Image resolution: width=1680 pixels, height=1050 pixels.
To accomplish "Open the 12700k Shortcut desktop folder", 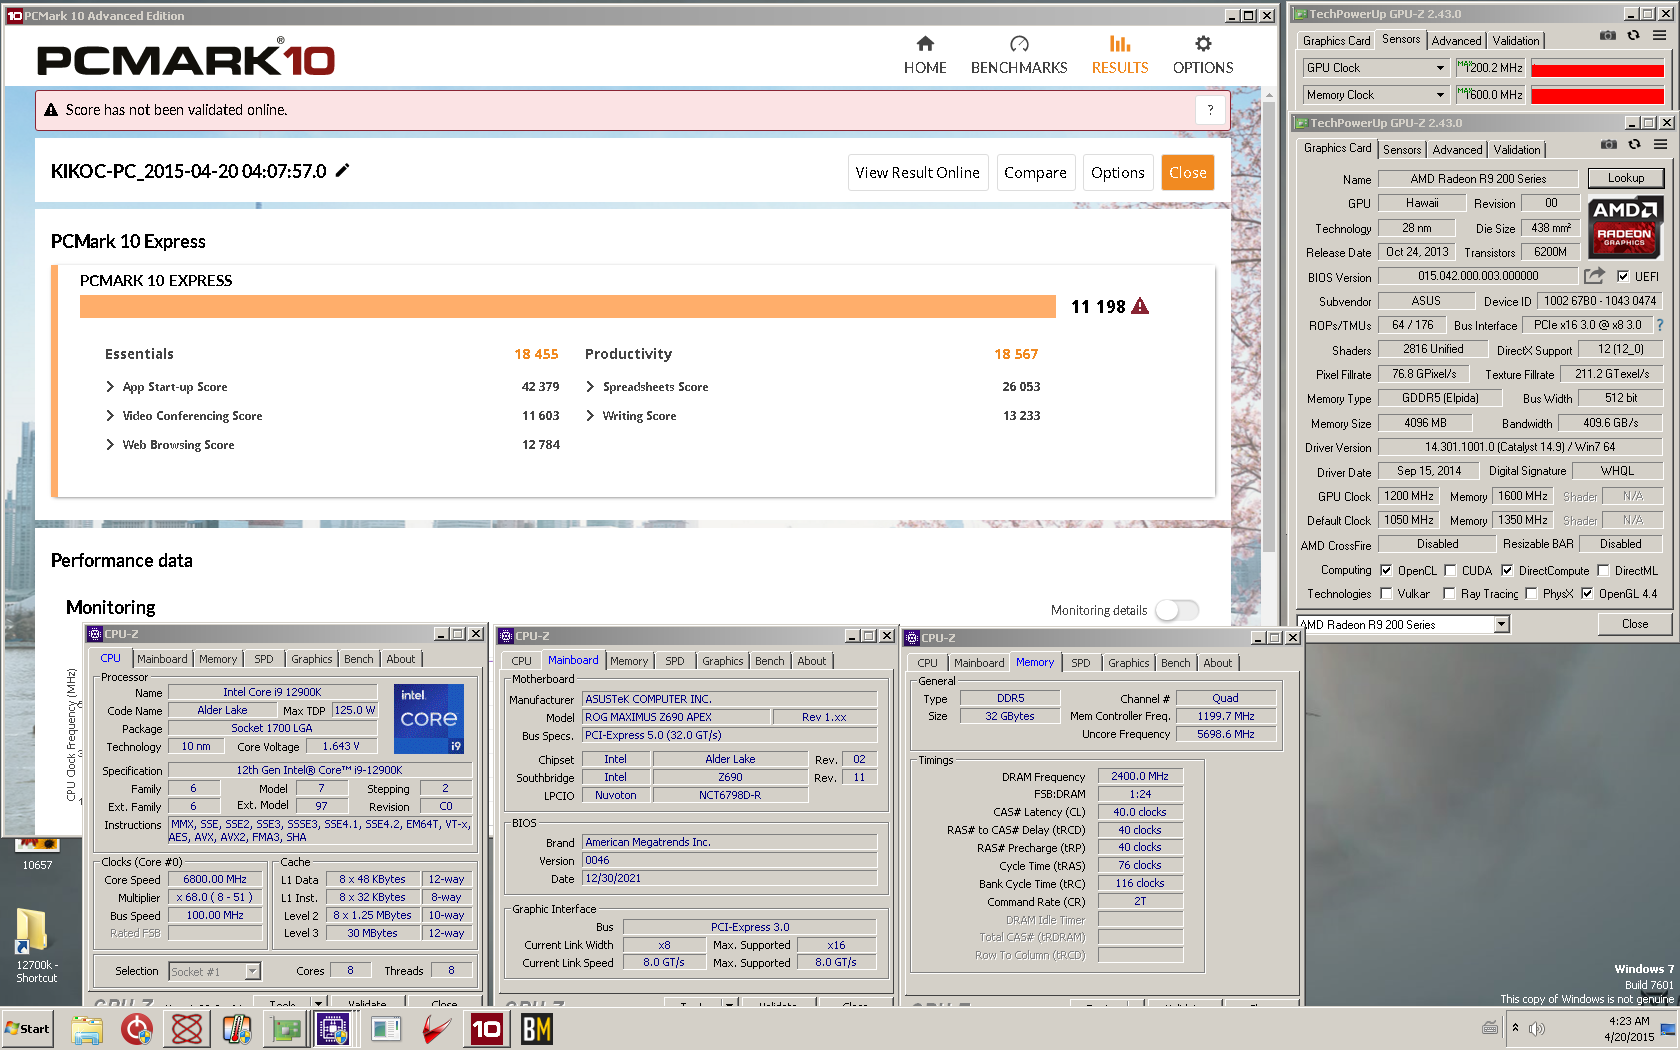I will point(35,946).
